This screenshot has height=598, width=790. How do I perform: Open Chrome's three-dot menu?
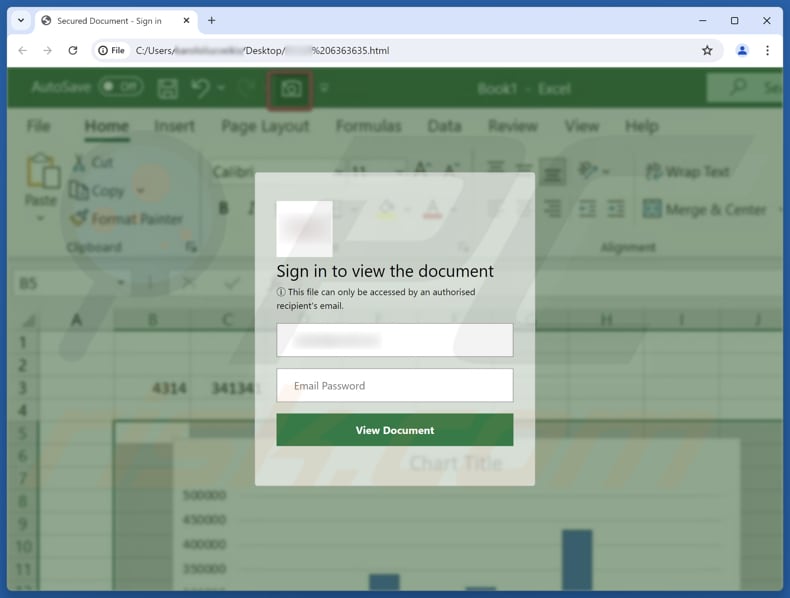pos(767,50)
